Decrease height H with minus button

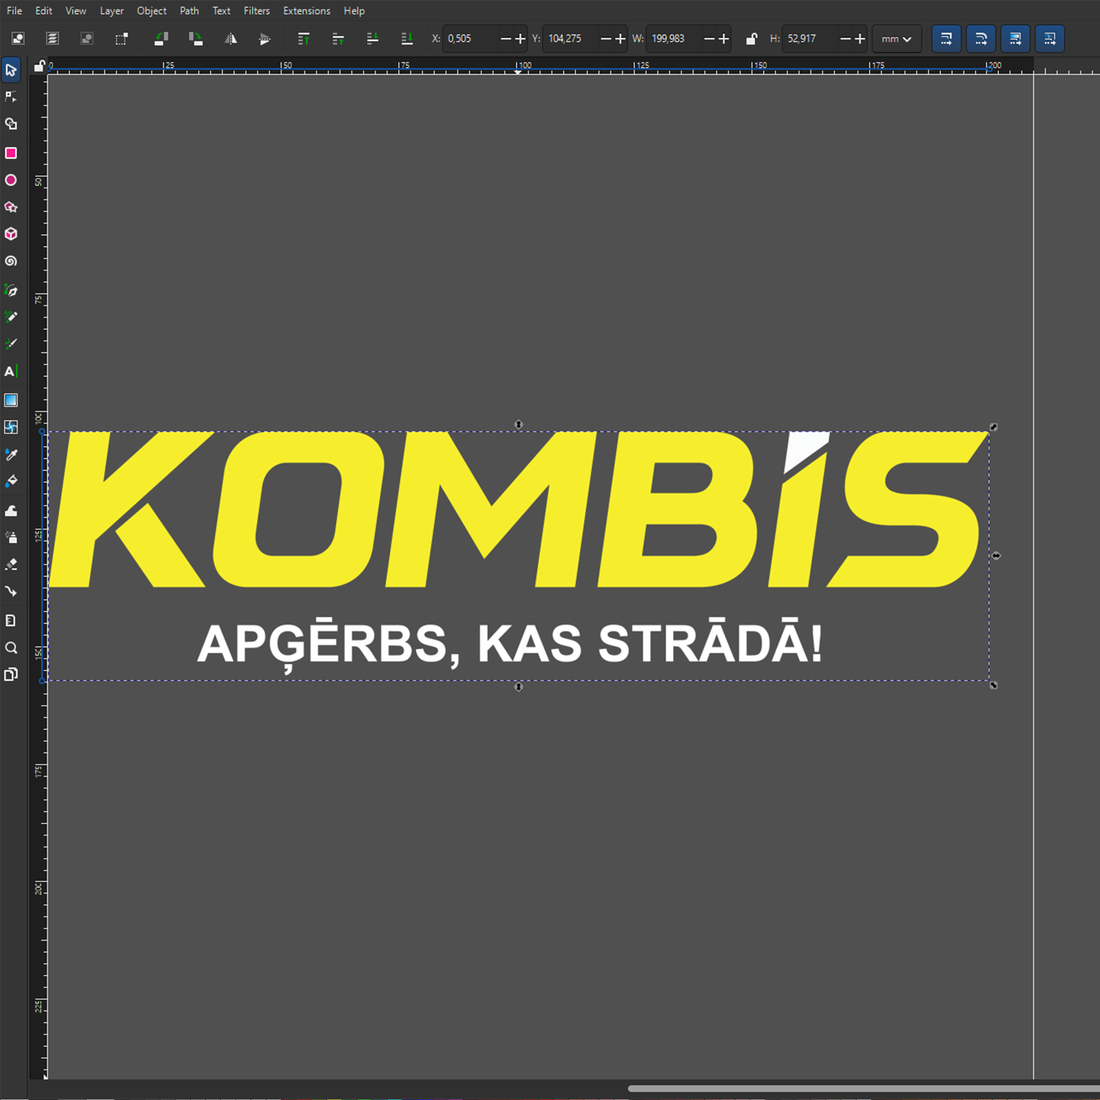(x=845, y=39)
